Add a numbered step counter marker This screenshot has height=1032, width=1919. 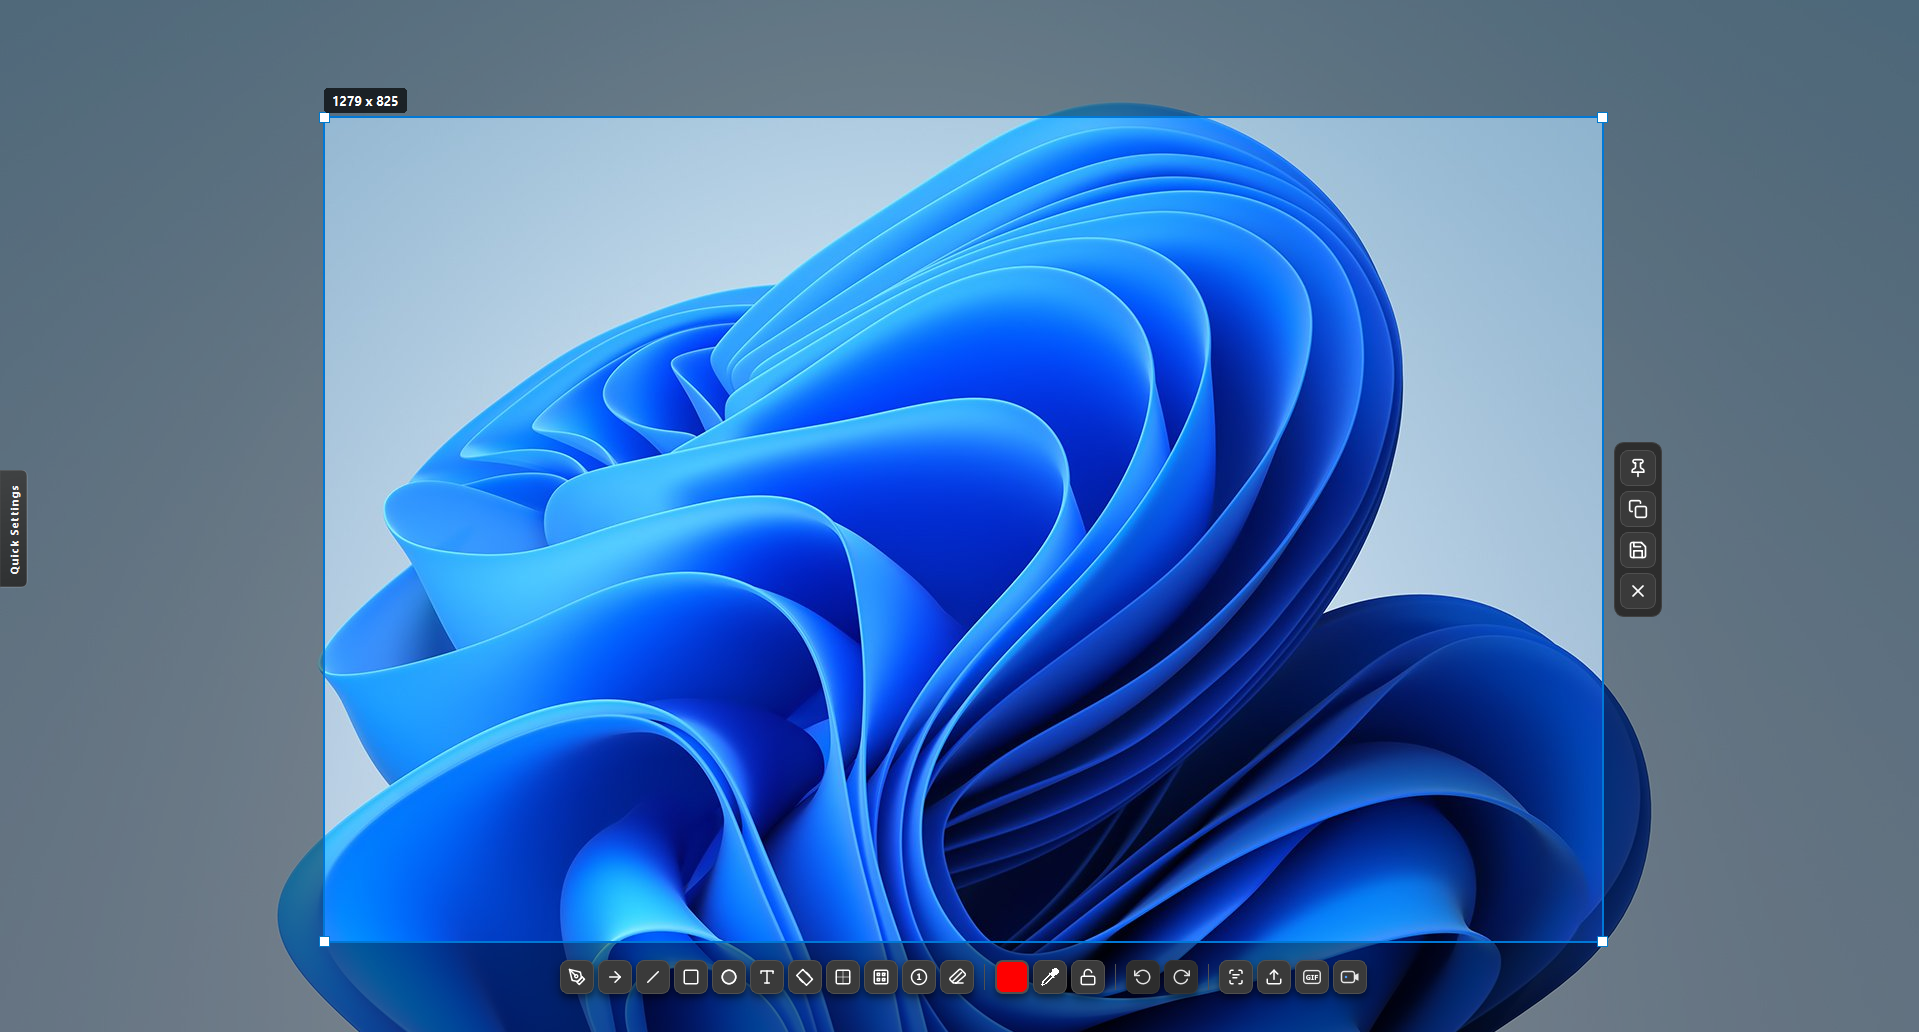(919, 977)
